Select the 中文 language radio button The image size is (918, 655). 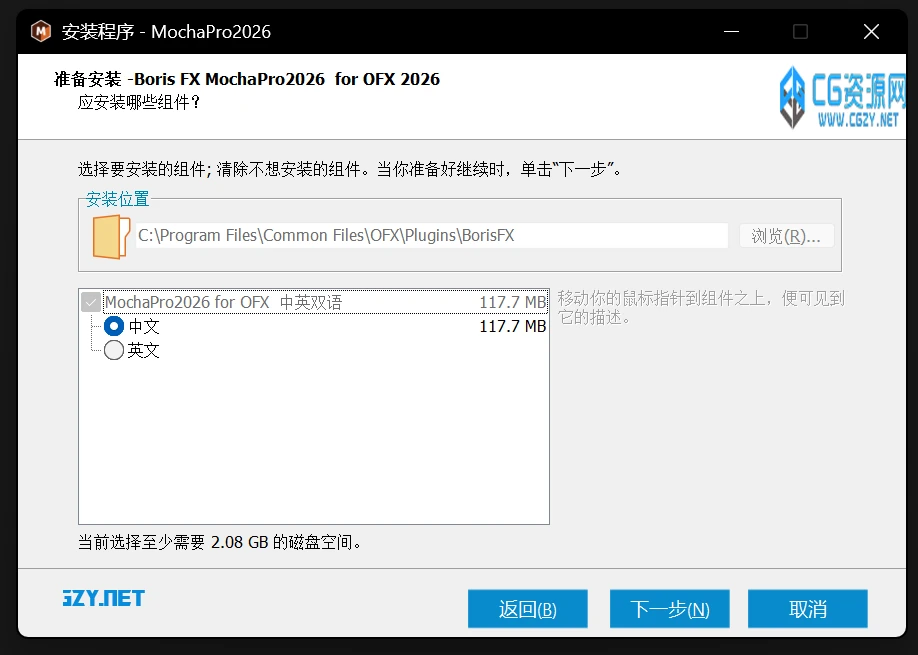pyautogui.click(x=113, y=326)
